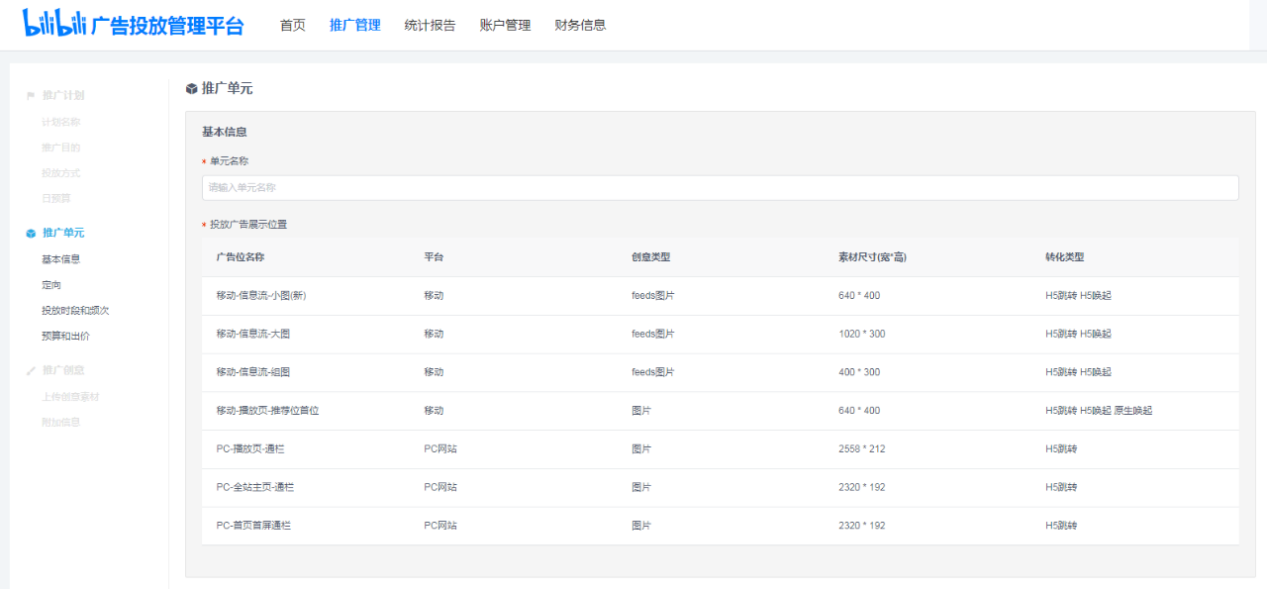Click the pencil icon beside 推广创意
Viewport: 1267px width, 589px height.
point(30,371)
